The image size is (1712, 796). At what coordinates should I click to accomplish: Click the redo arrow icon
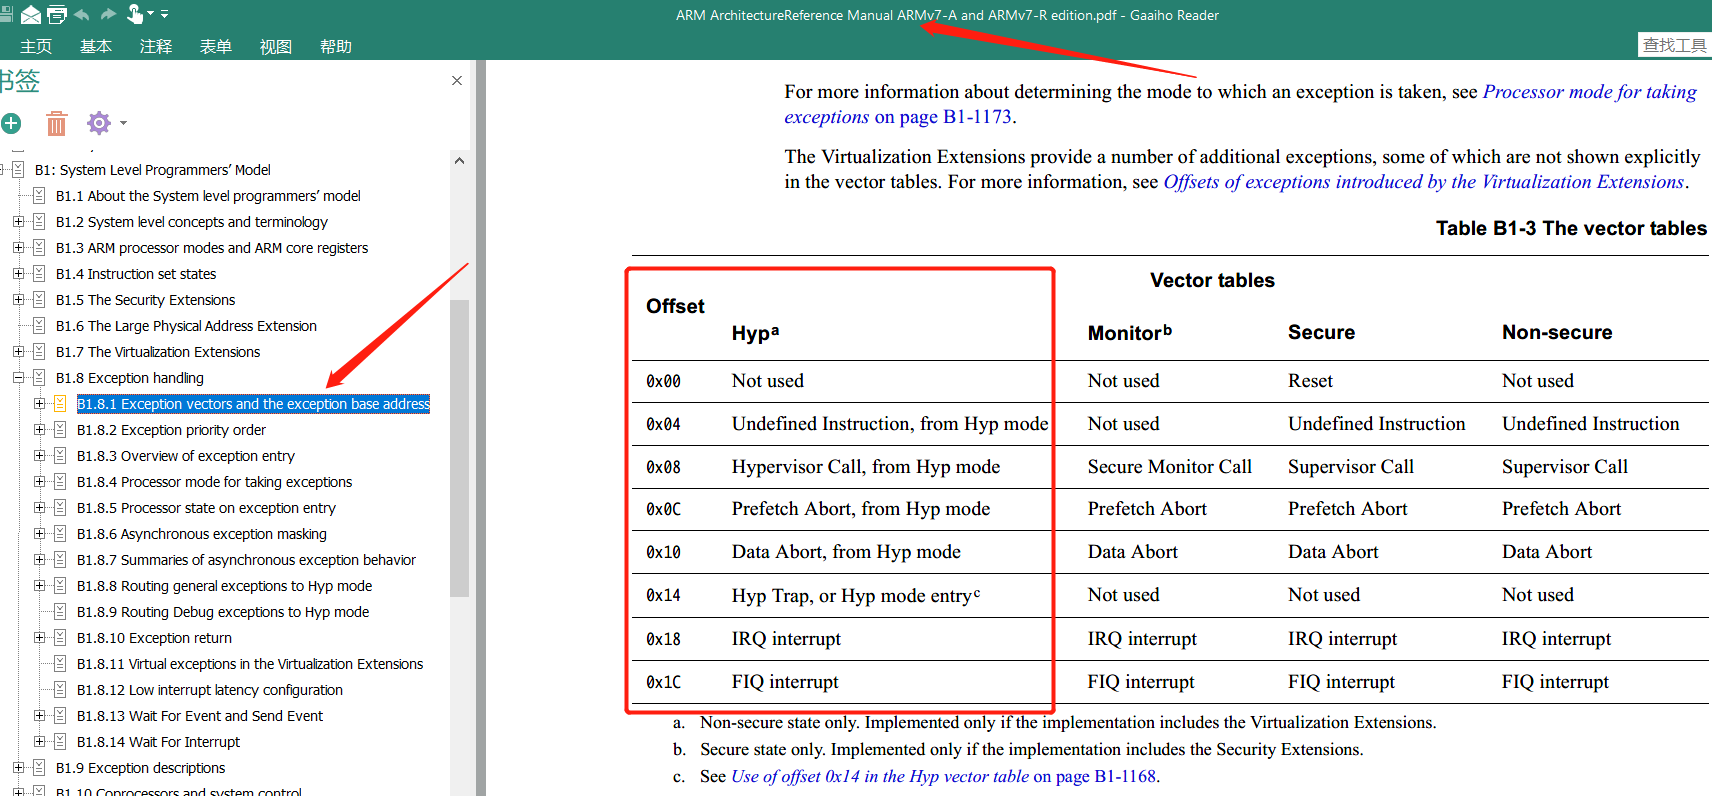point(108,15)
